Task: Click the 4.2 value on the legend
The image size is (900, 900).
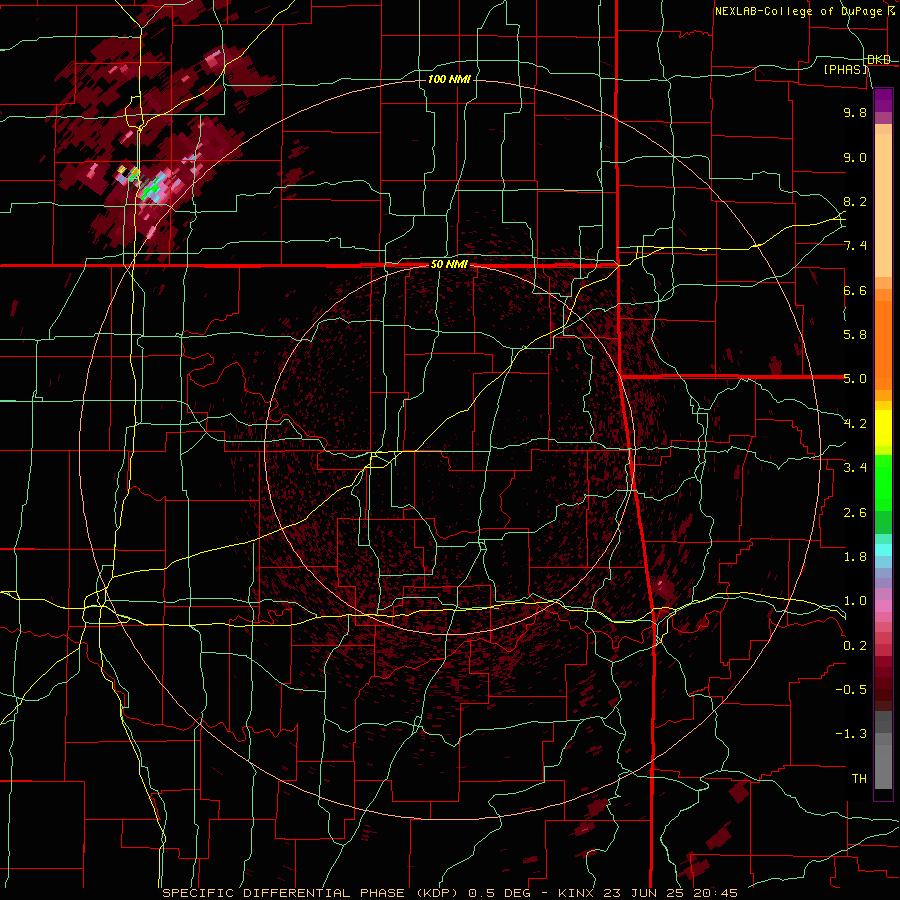Action: (x=855, y=424)
